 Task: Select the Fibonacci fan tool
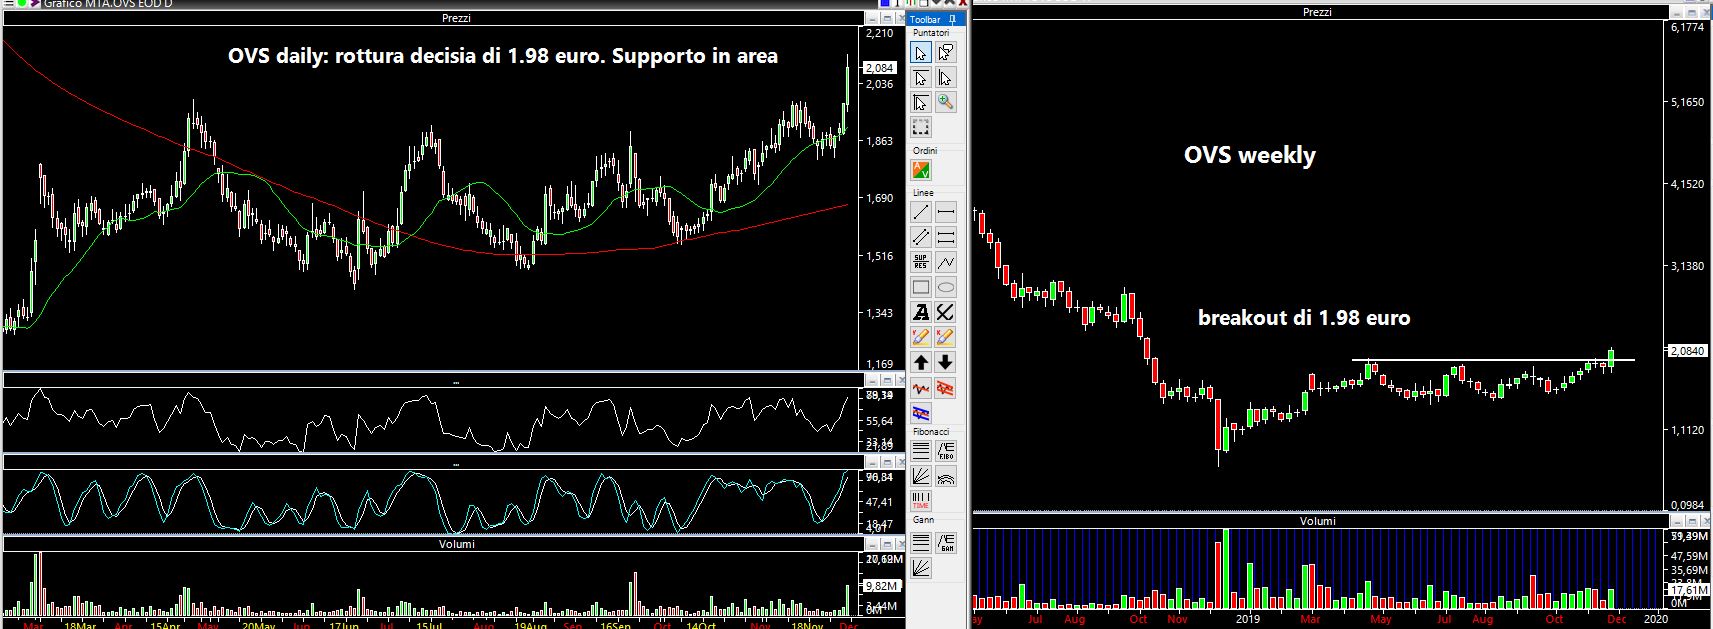click(921, 476)
